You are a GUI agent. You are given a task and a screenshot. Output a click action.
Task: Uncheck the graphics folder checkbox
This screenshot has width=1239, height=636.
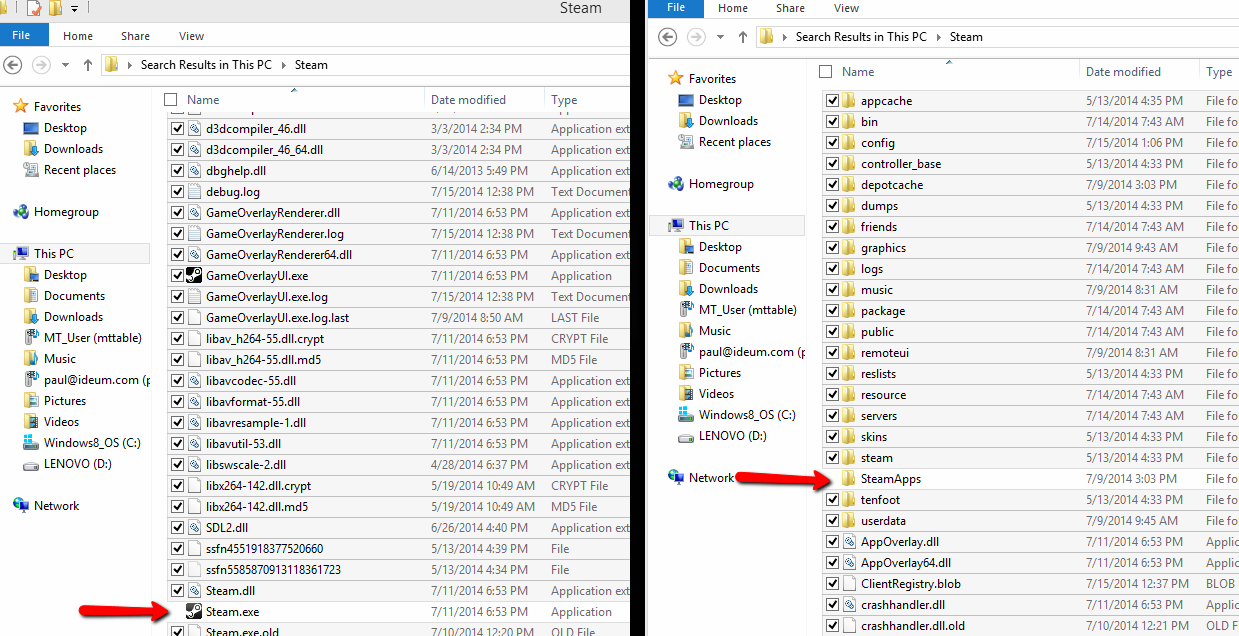pos(832,247)
